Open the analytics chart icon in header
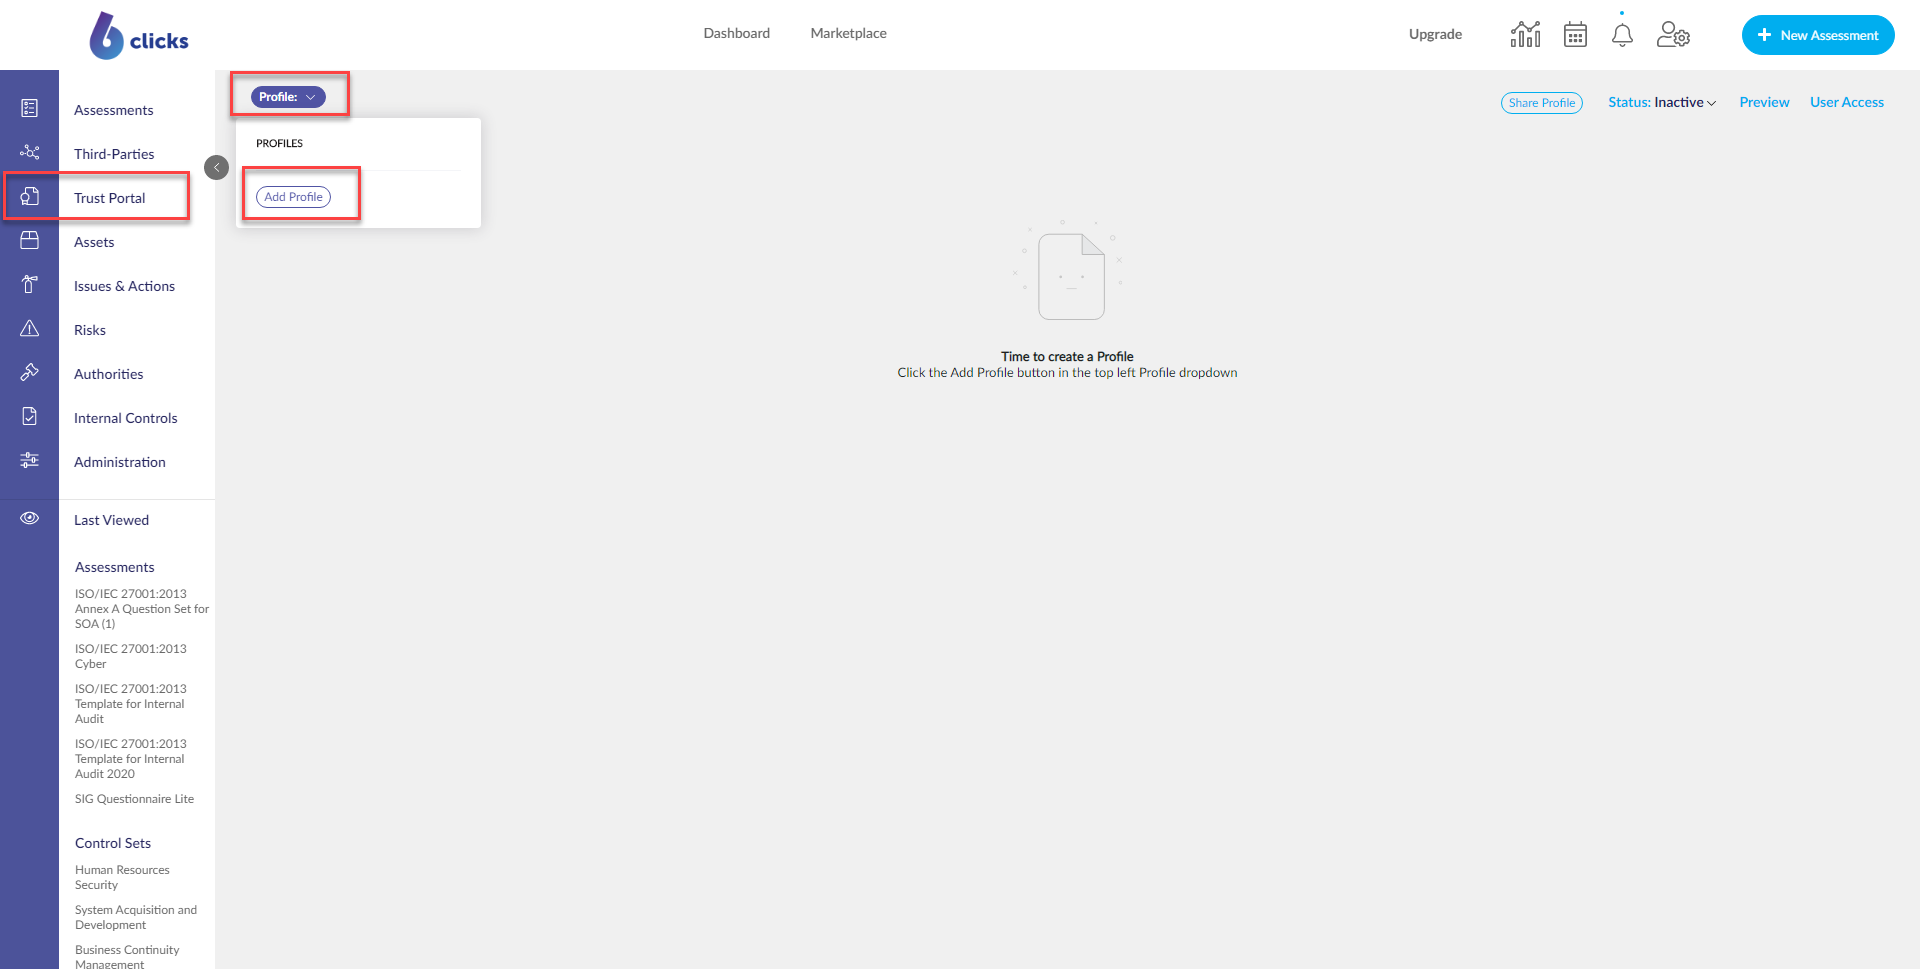 (1525, 34)
